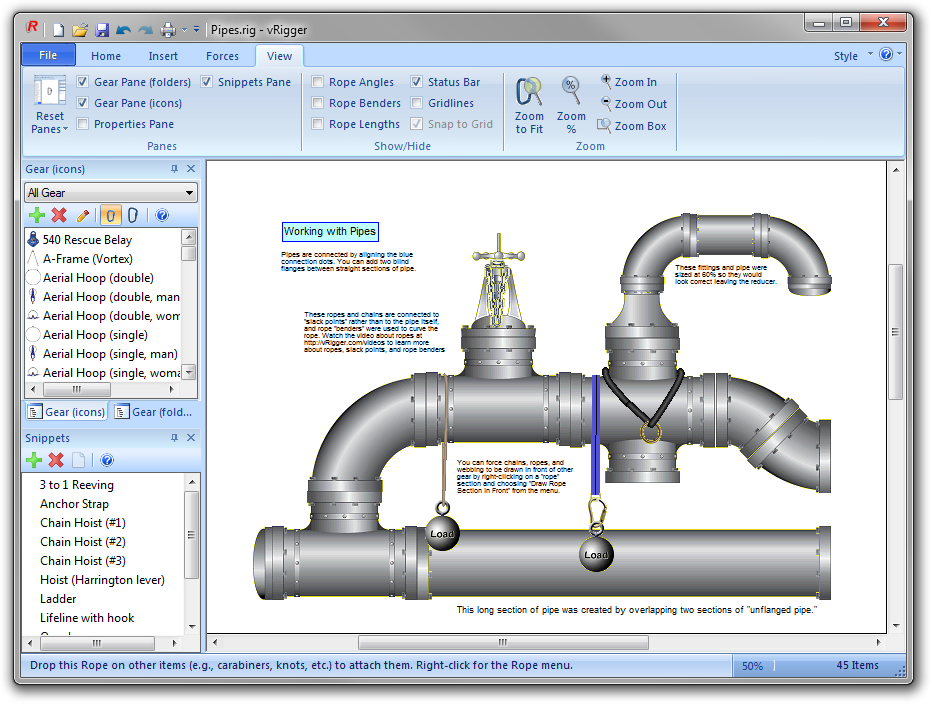
Task: Toggle the Gridlines checkbox
Action: 417,103
